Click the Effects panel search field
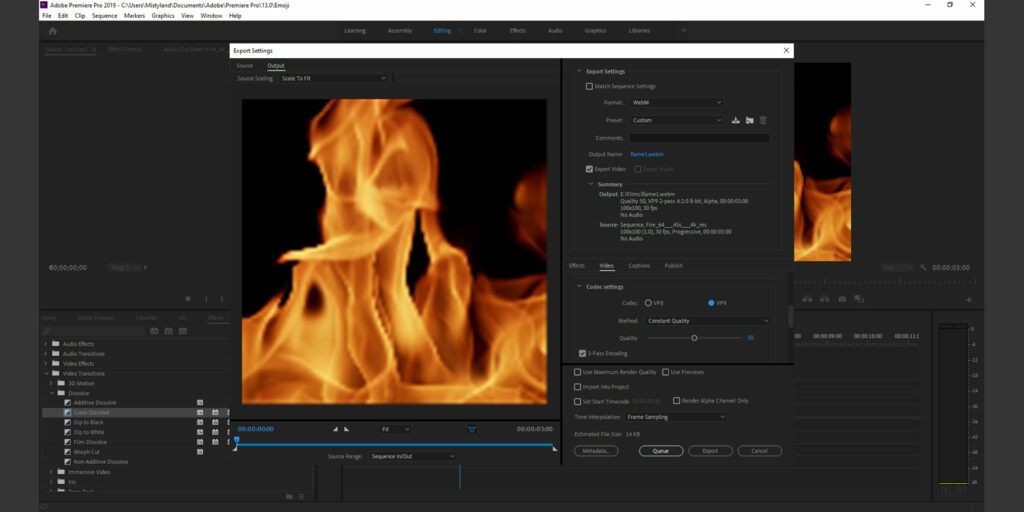This screenshot has height=512, width=1024. pyautogui.click(x=95, y=332)
